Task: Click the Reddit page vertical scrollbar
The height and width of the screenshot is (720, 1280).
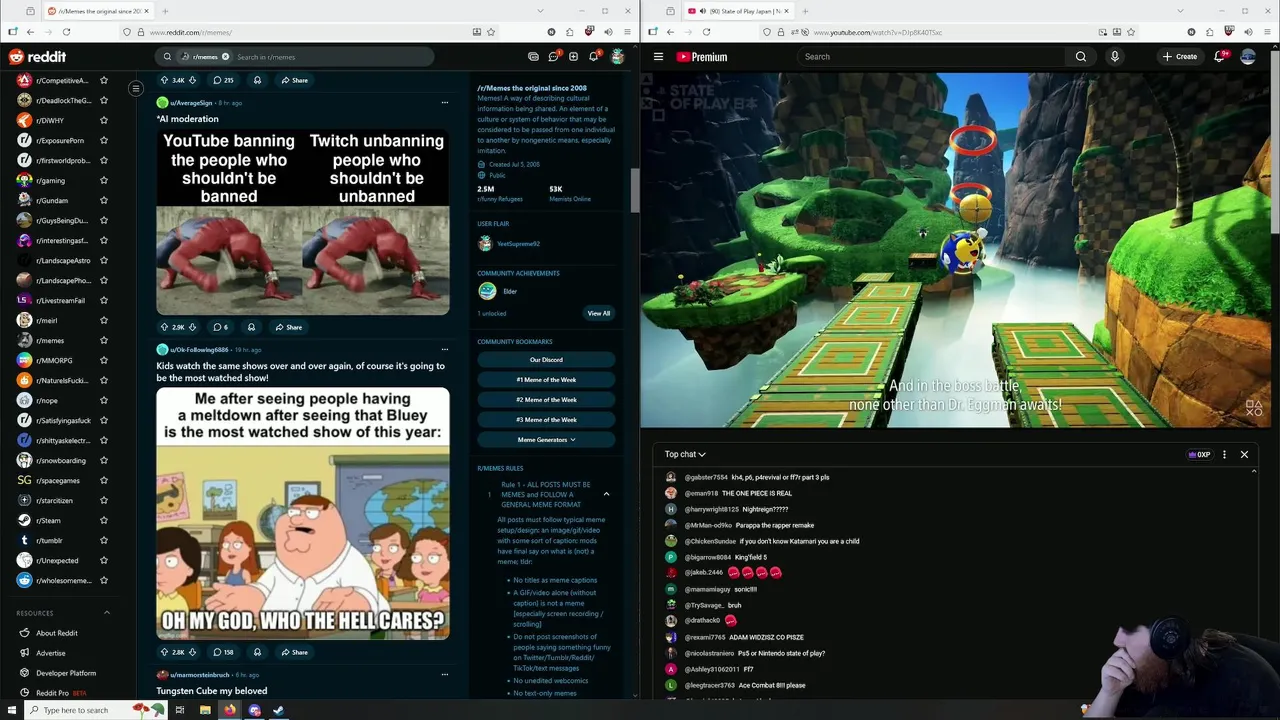Action: (x=634, y=190)
